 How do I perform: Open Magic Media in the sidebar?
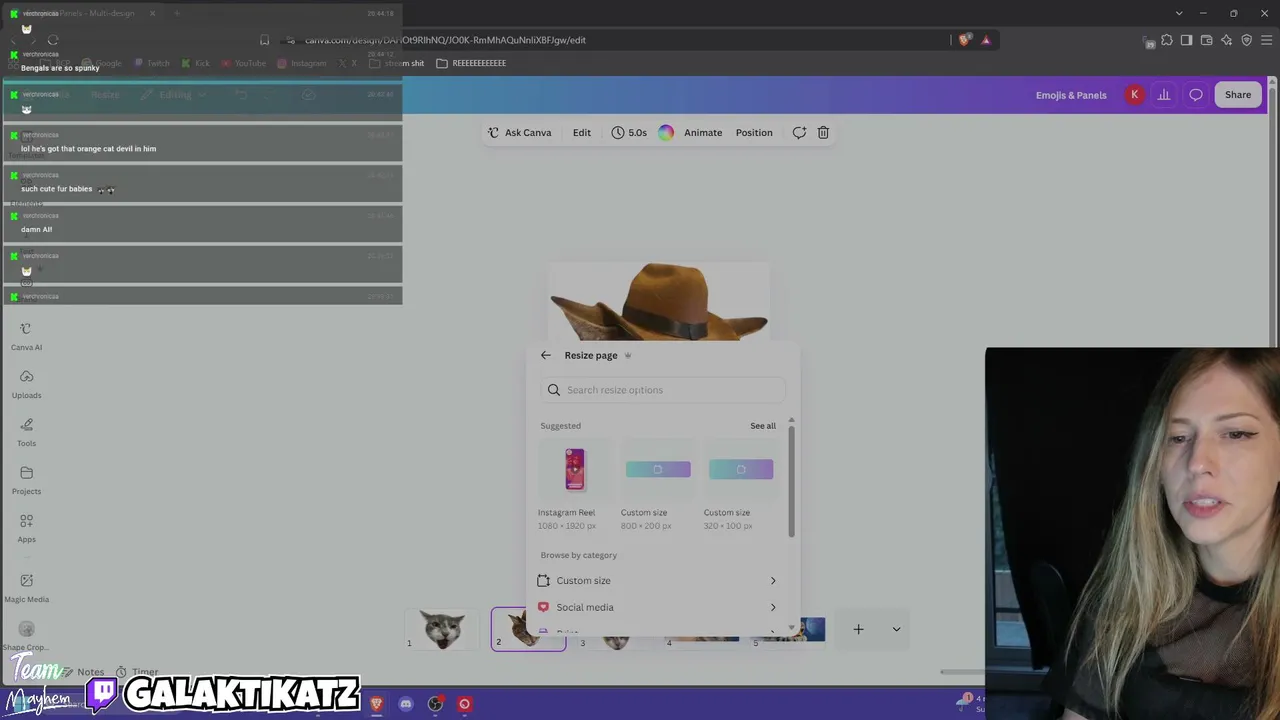[26, 589]
